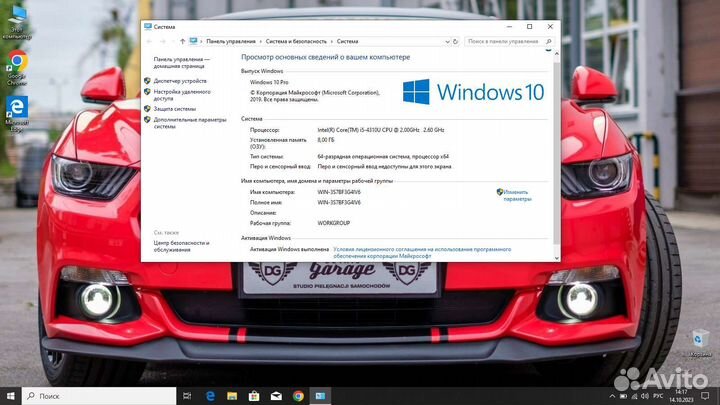Screen dimensions: 720x405
Task: Click the address bar computer icon
Action: (193, 41)
